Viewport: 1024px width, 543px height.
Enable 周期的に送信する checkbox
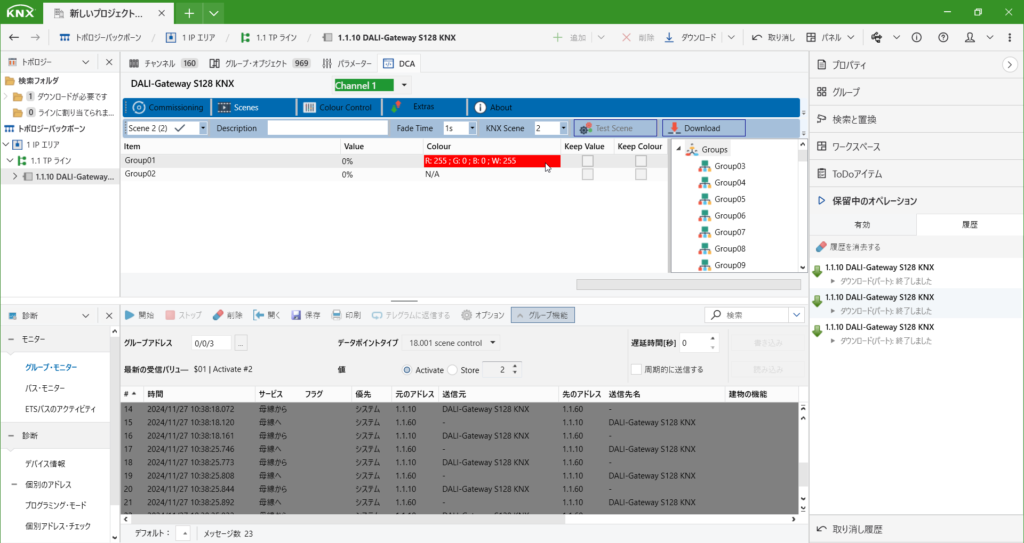coord(636,369)
